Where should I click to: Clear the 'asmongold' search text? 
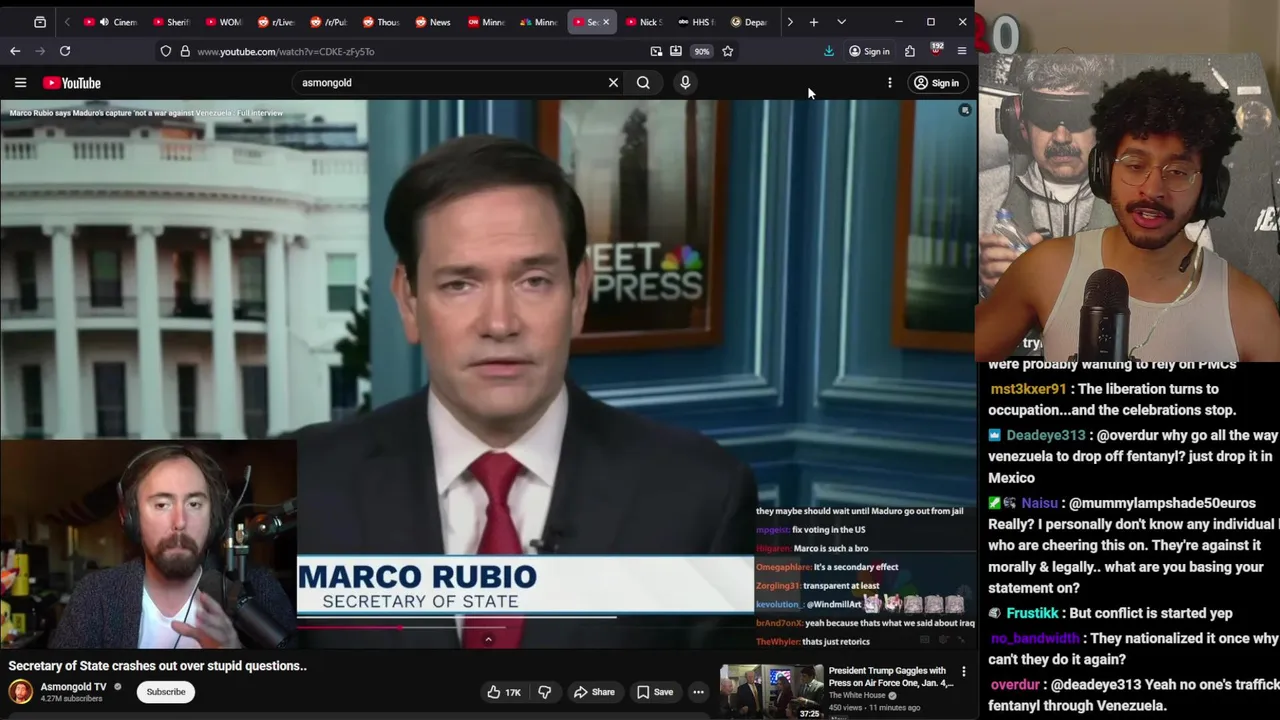coord(613,83)
